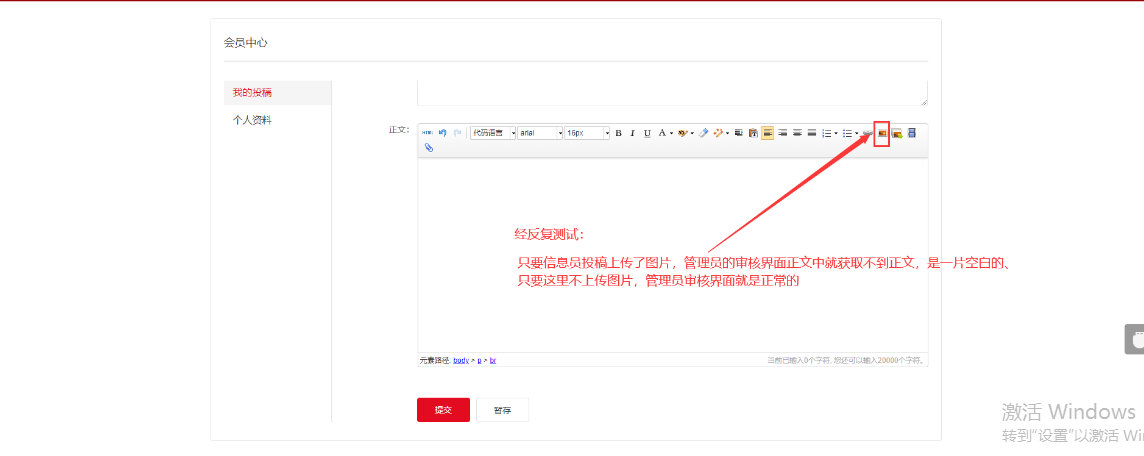
Task: Open the multi-image upload tool
Action: (x=897, y=133)
